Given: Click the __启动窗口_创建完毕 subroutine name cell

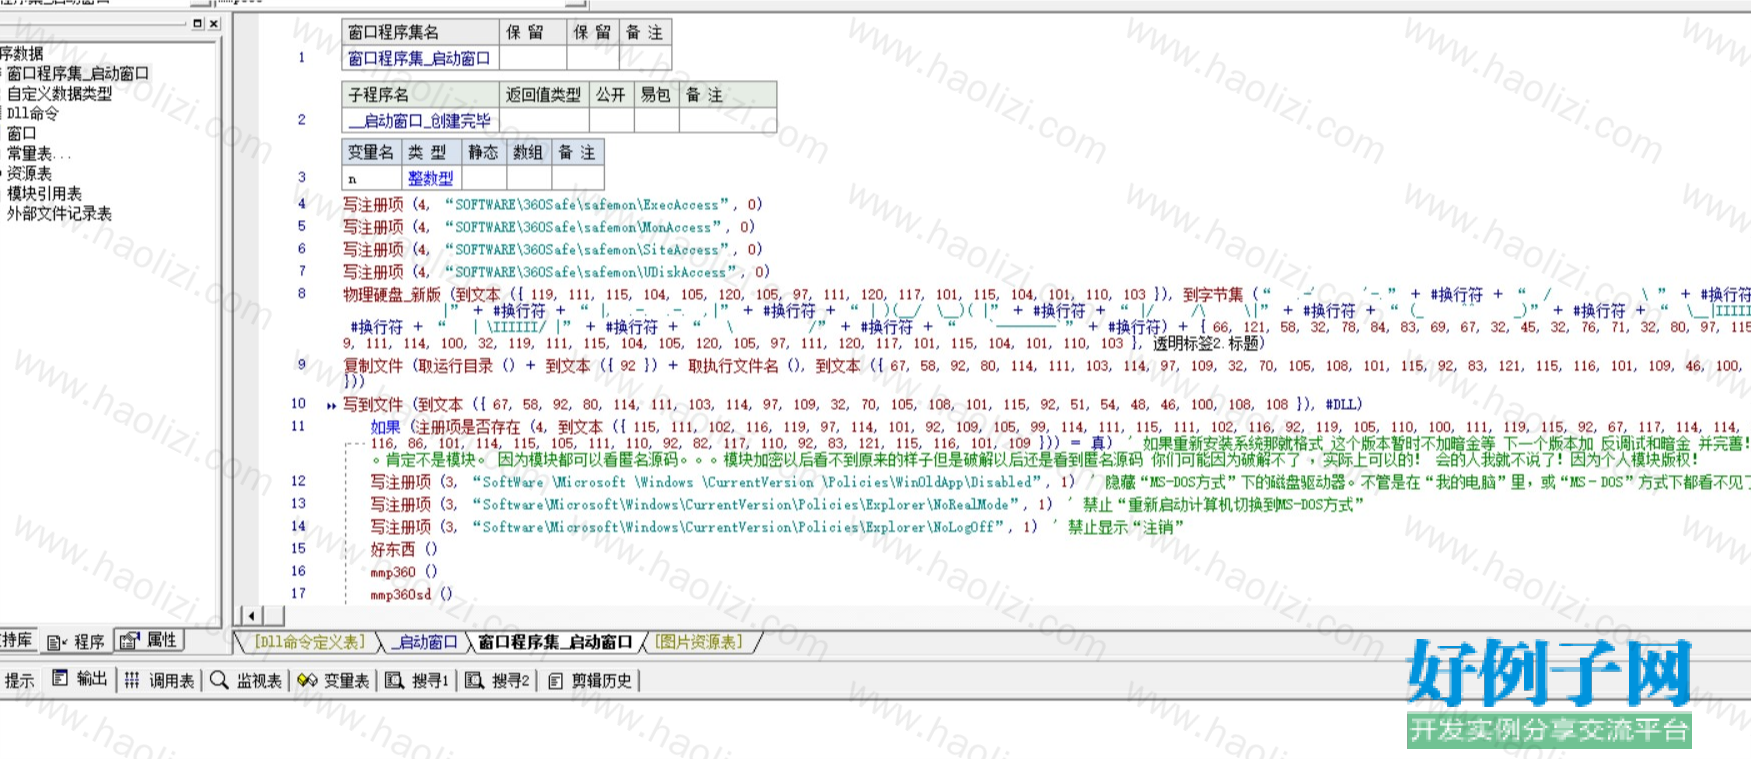Looking at the screenshot, I should [x=419, y=120].
